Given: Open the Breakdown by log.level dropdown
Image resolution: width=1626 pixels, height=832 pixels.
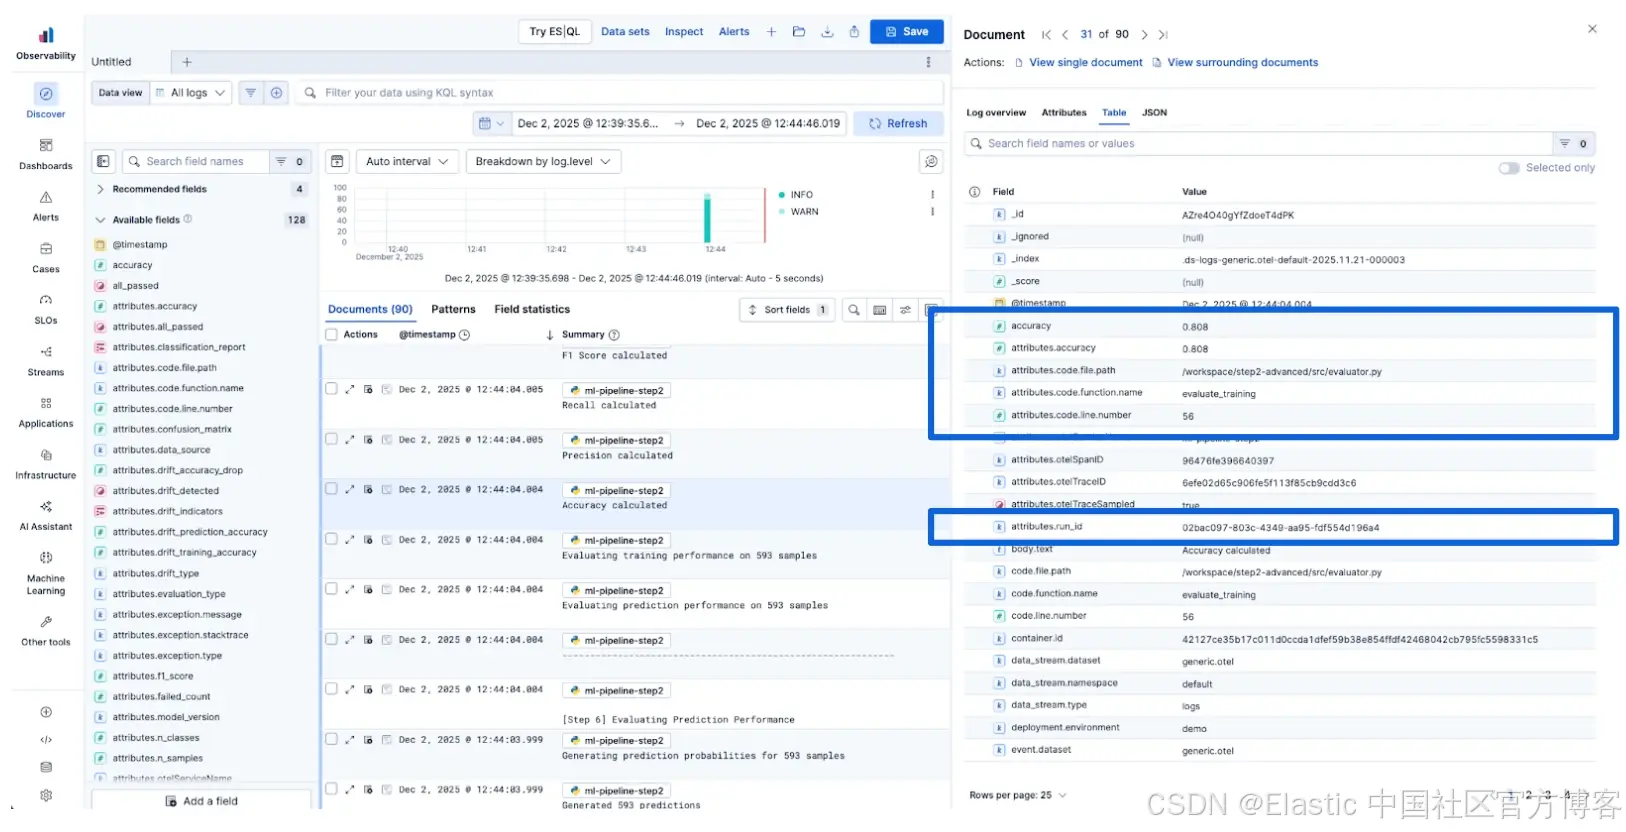Looking at the screenshot, I should pos(543,161).
